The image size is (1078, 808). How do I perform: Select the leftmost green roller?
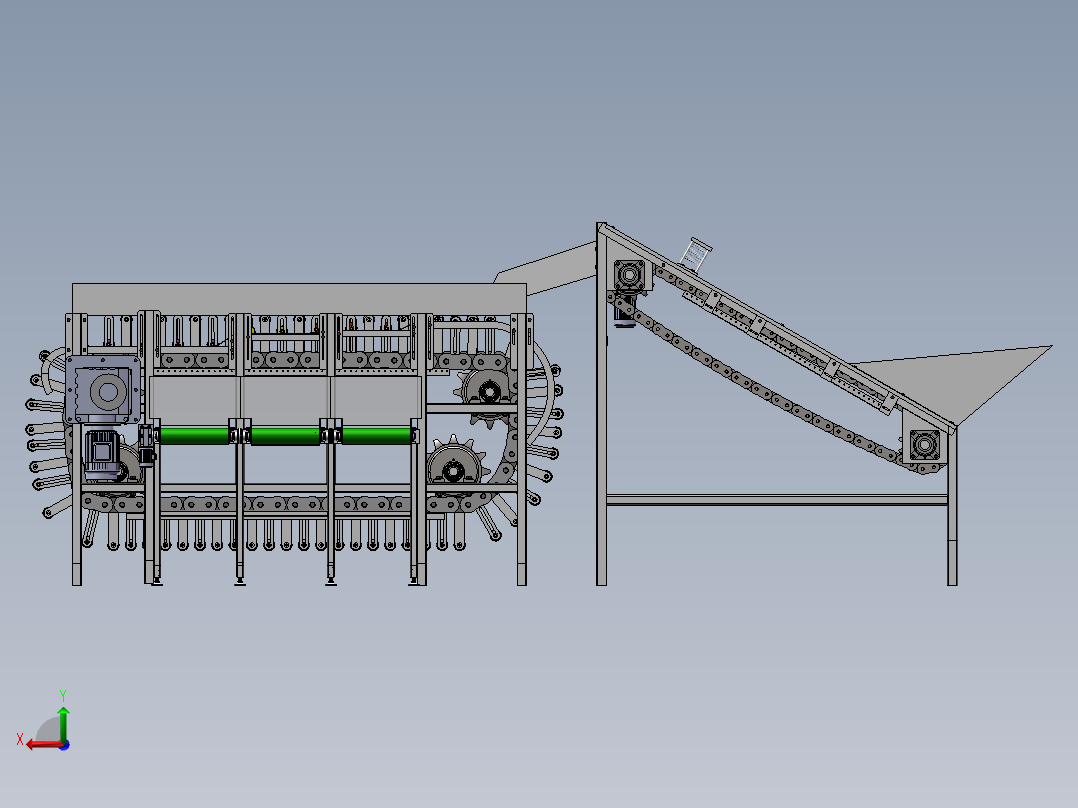[194, 435]
